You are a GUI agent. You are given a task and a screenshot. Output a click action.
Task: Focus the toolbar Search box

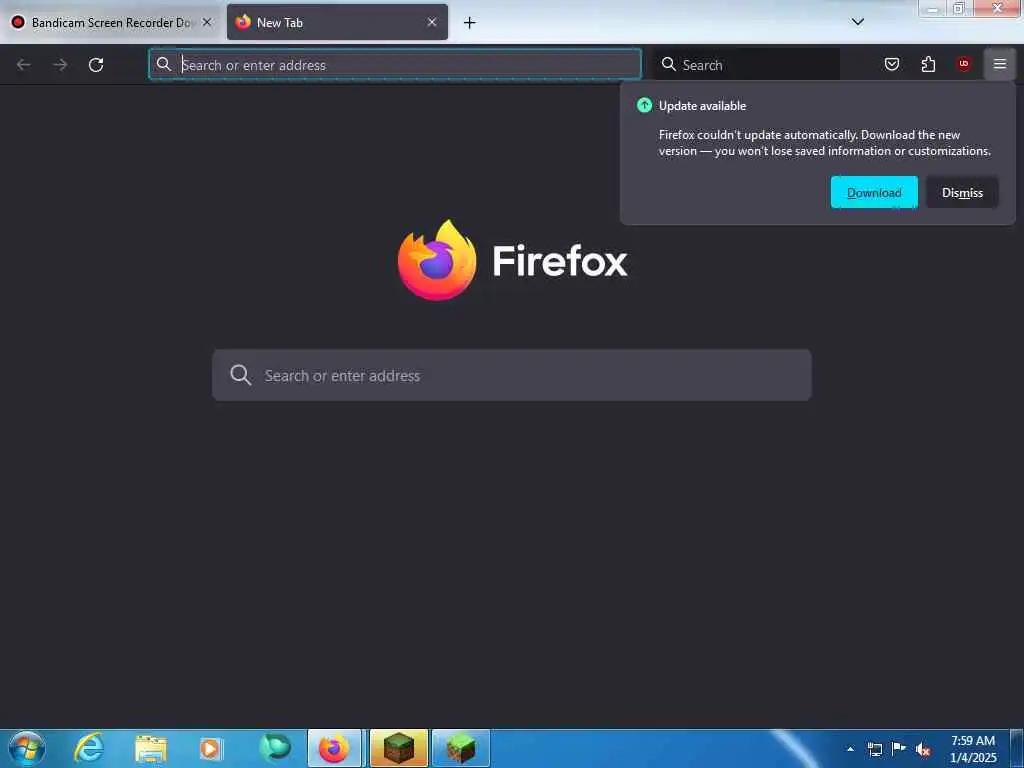click(746, 65)
